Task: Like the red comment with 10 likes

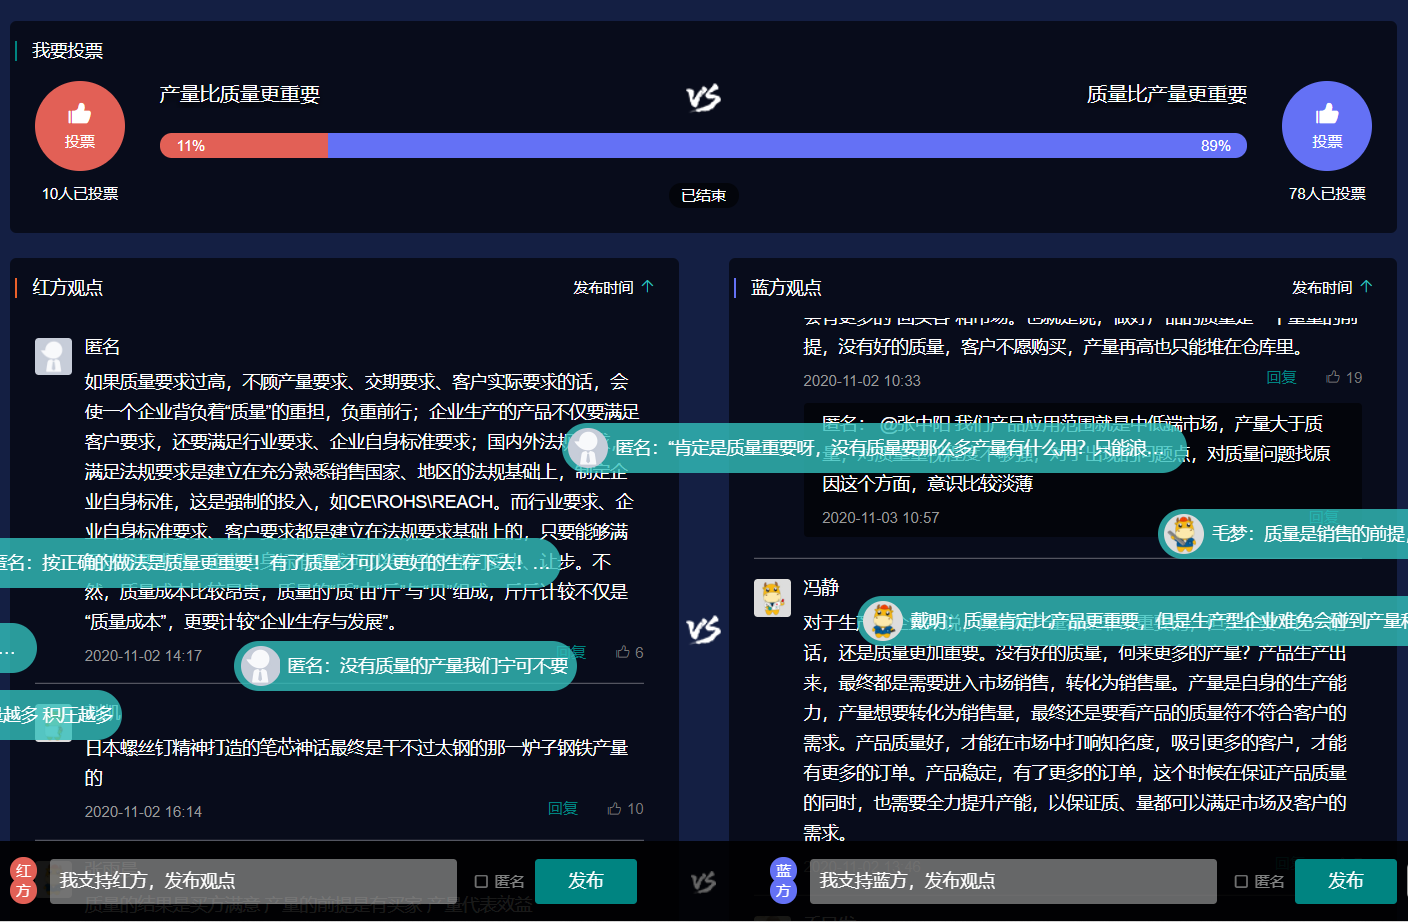Action: coord(615,808)
